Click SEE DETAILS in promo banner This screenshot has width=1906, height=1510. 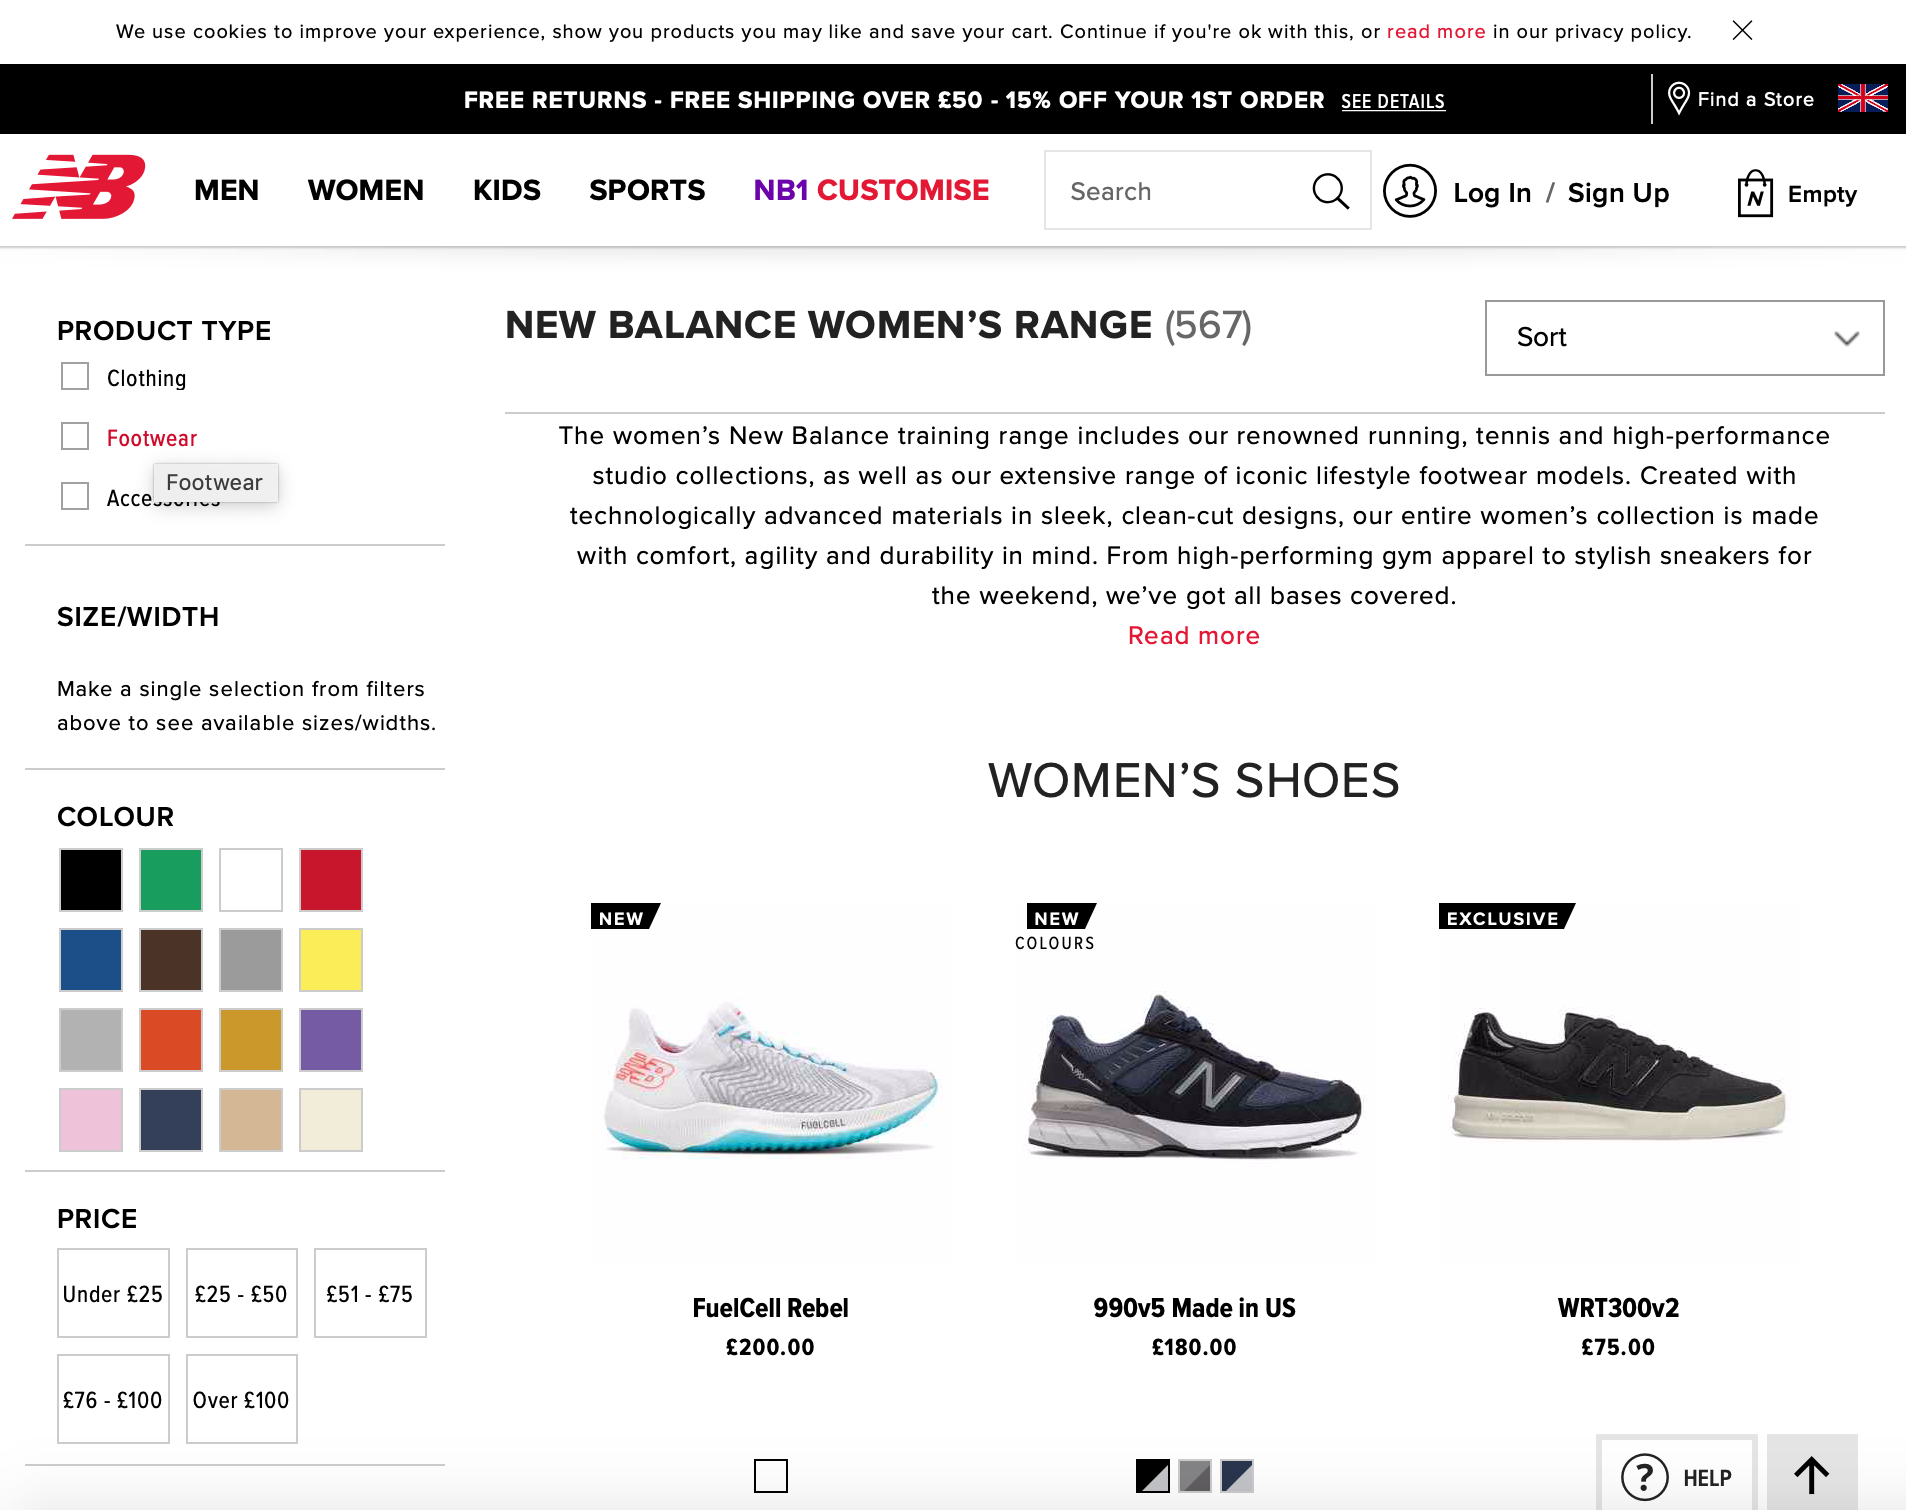pyautogui.click(x=1393, y=101)
